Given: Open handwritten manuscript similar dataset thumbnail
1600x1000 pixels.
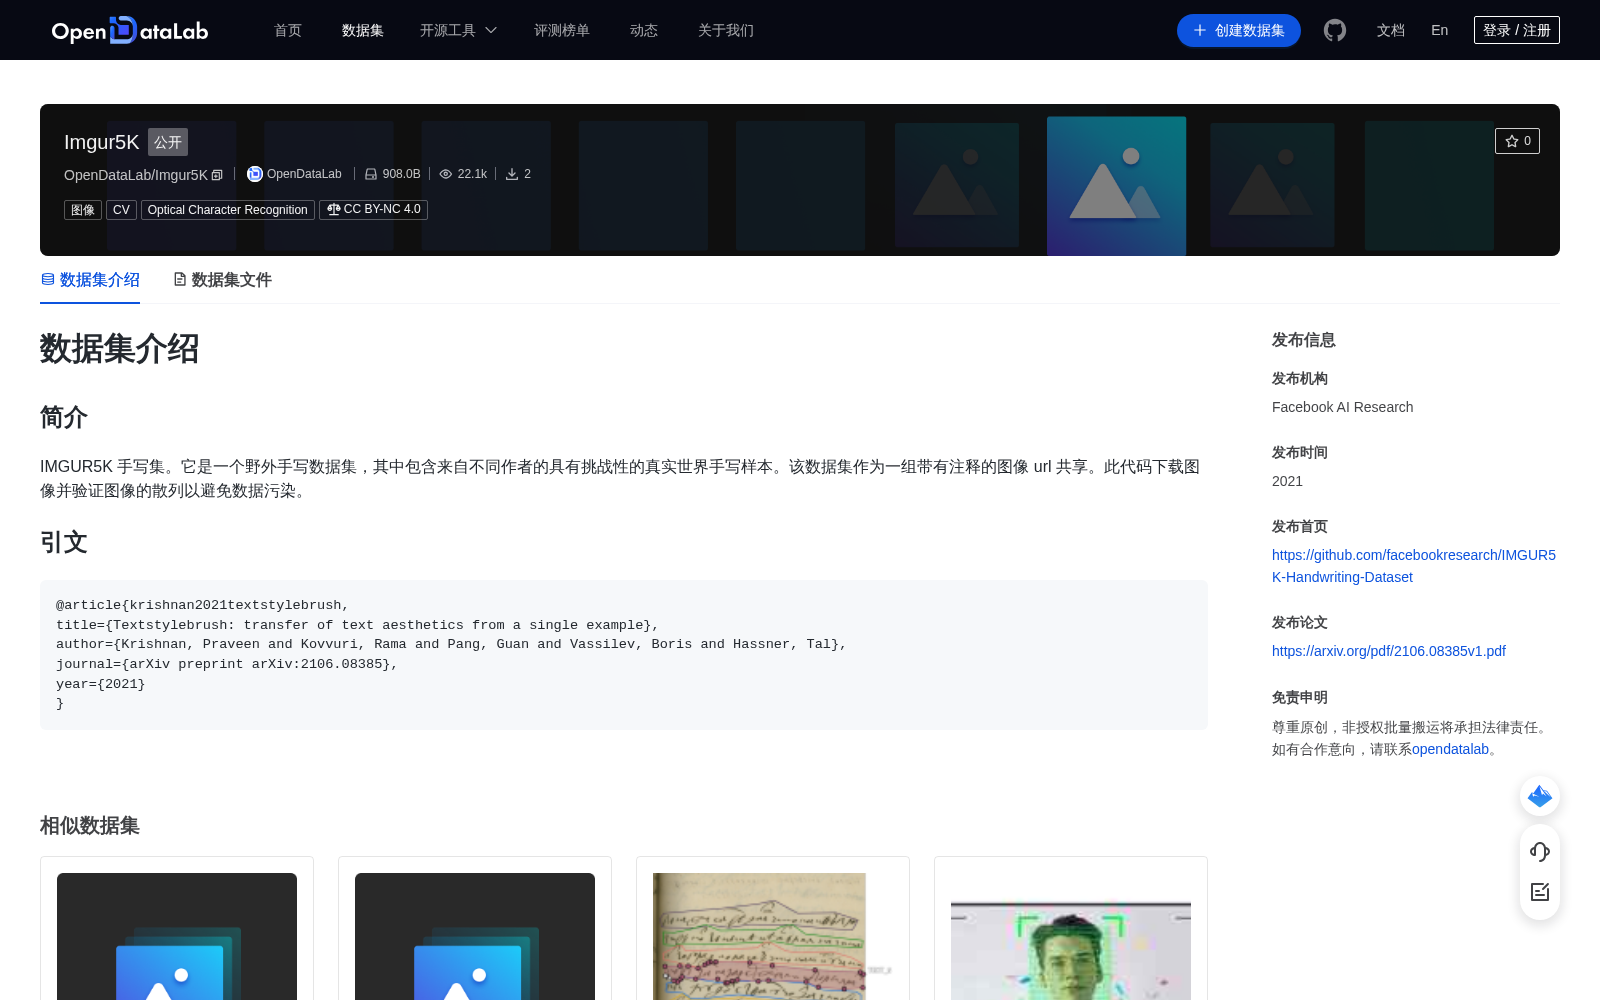Looking at the screenshot, I should click(759, 936).
